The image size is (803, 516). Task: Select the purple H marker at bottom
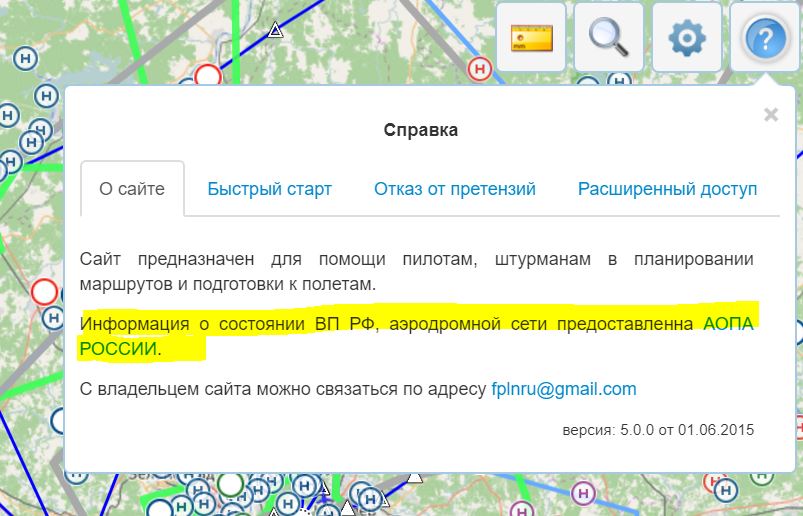tap(585, 492)
